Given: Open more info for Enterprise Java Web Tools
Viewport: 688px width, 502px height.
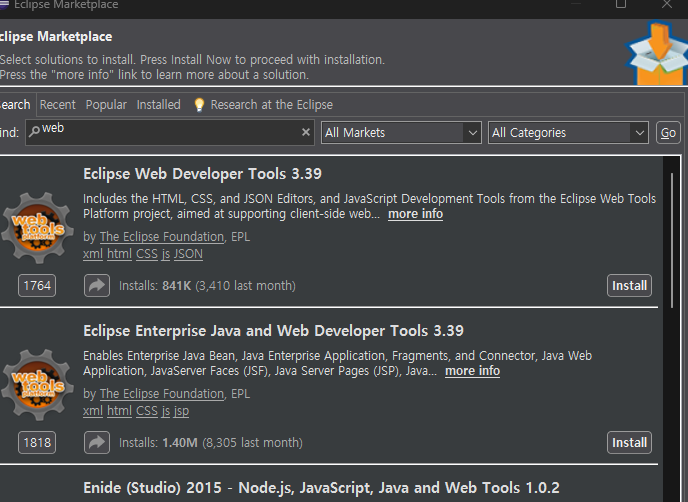Looking at the screenshot, I should pos(472,371).
